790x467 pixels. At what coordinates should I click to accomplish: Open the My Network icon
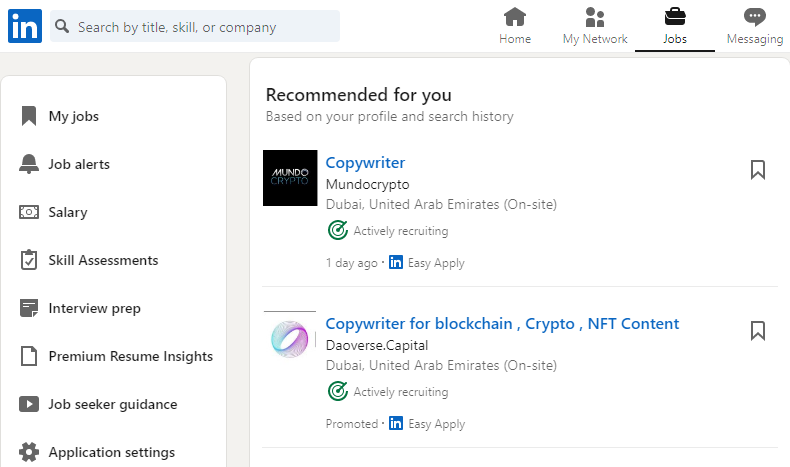pyautogui.click(x=595, y=17)
